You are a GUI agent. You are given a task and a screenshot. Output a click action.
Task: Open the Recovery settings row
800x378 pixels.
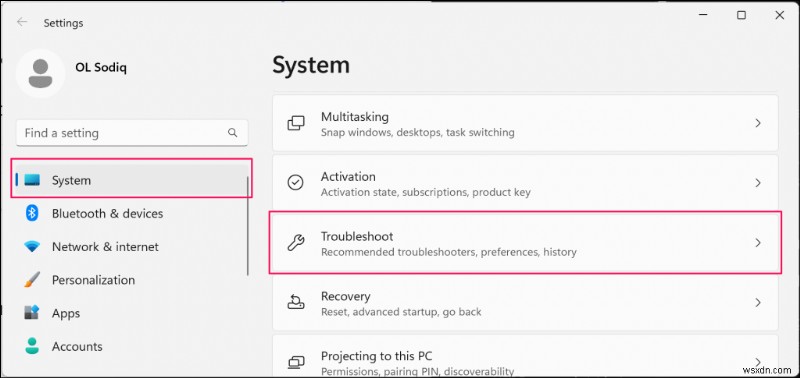(525, 303)
